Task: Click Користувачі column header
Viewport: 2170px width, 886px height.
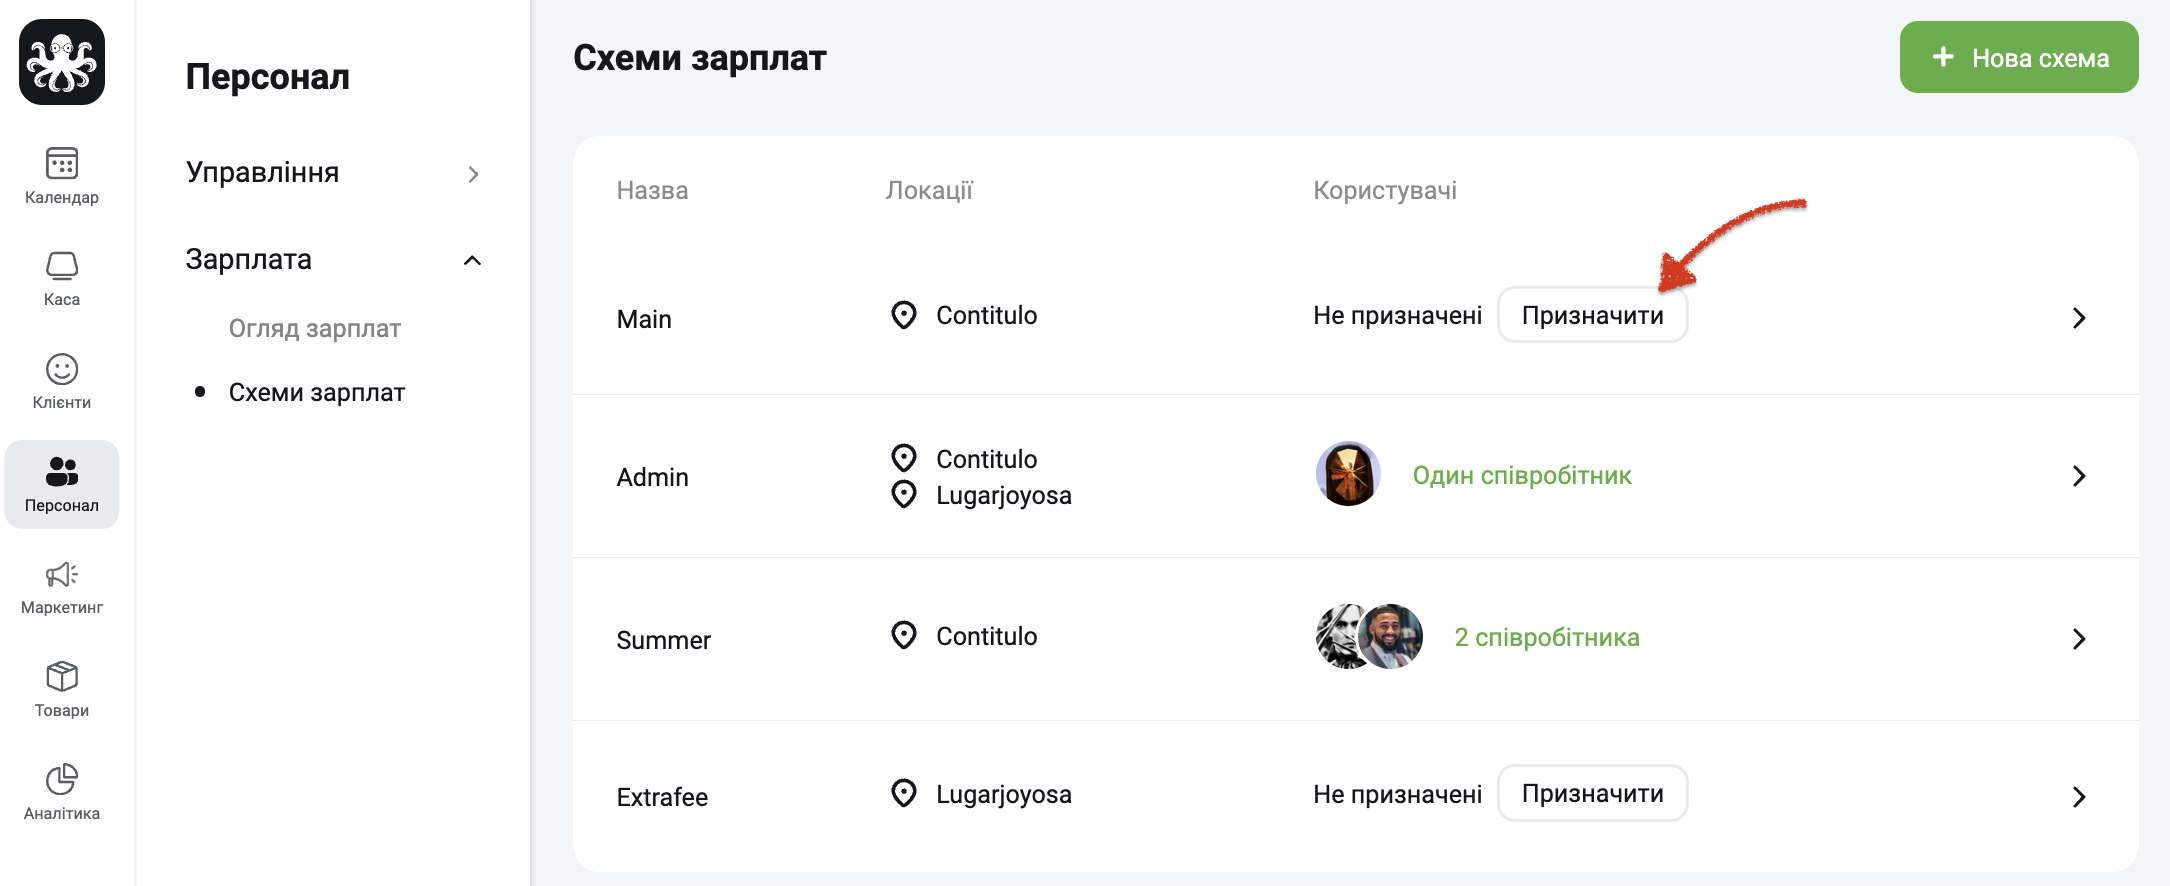Action: 1385,190
